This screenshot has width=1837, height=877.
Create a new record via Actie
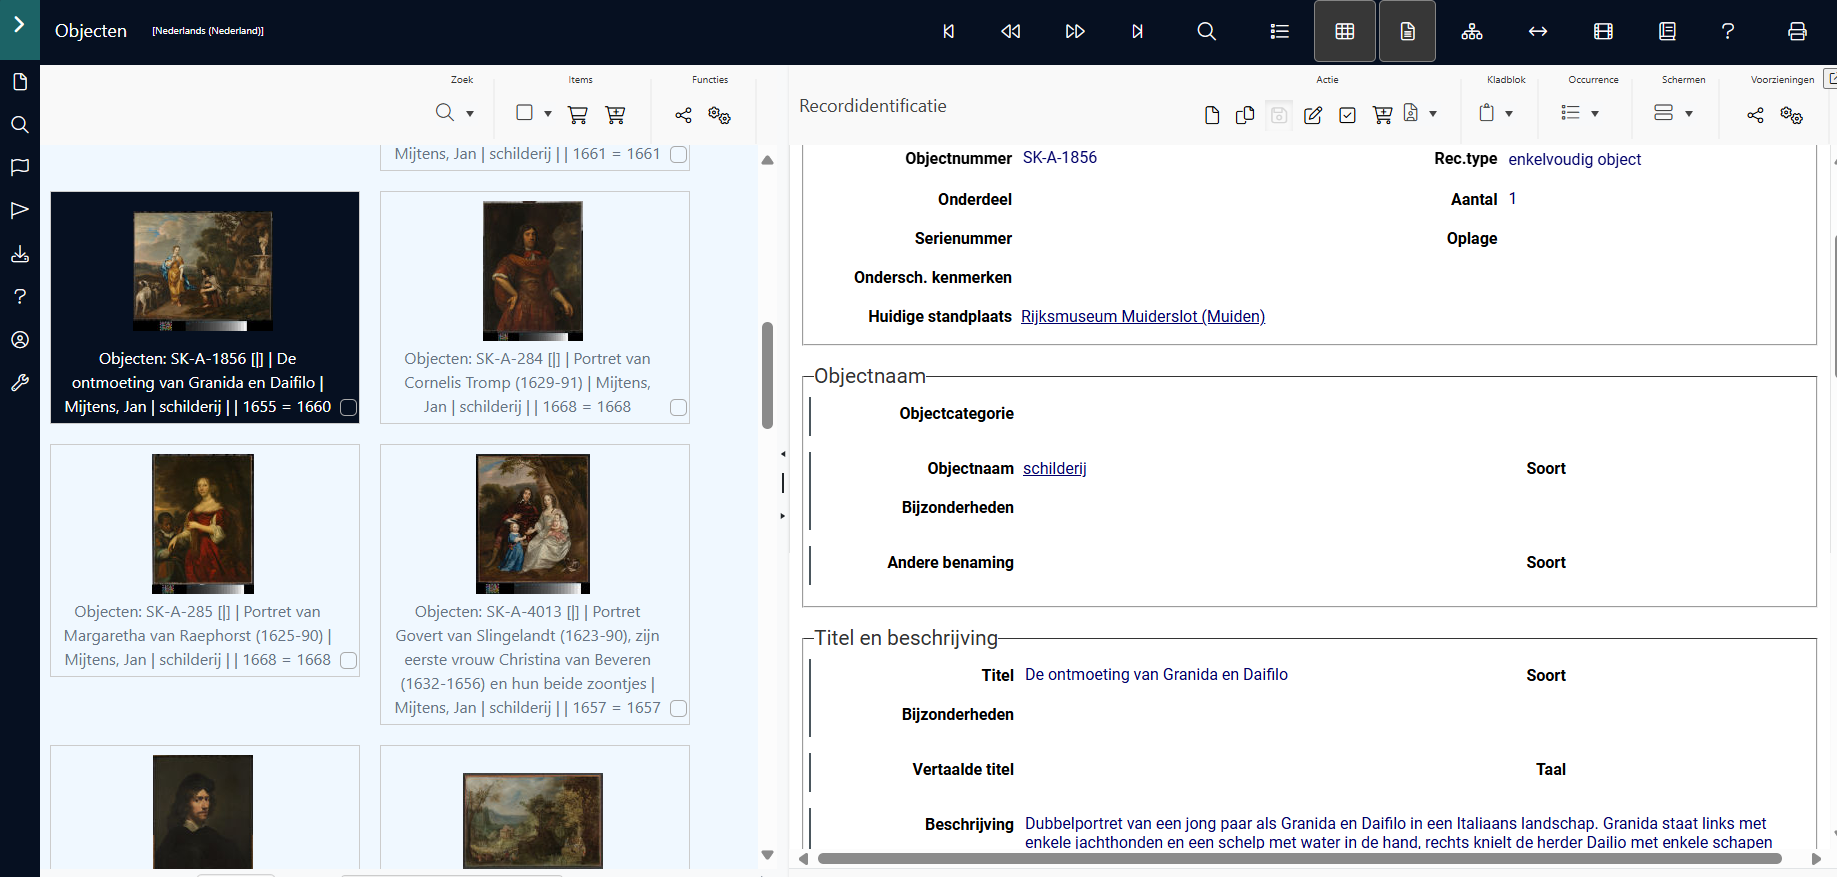pyautogui.click(x=1212, y=115)
